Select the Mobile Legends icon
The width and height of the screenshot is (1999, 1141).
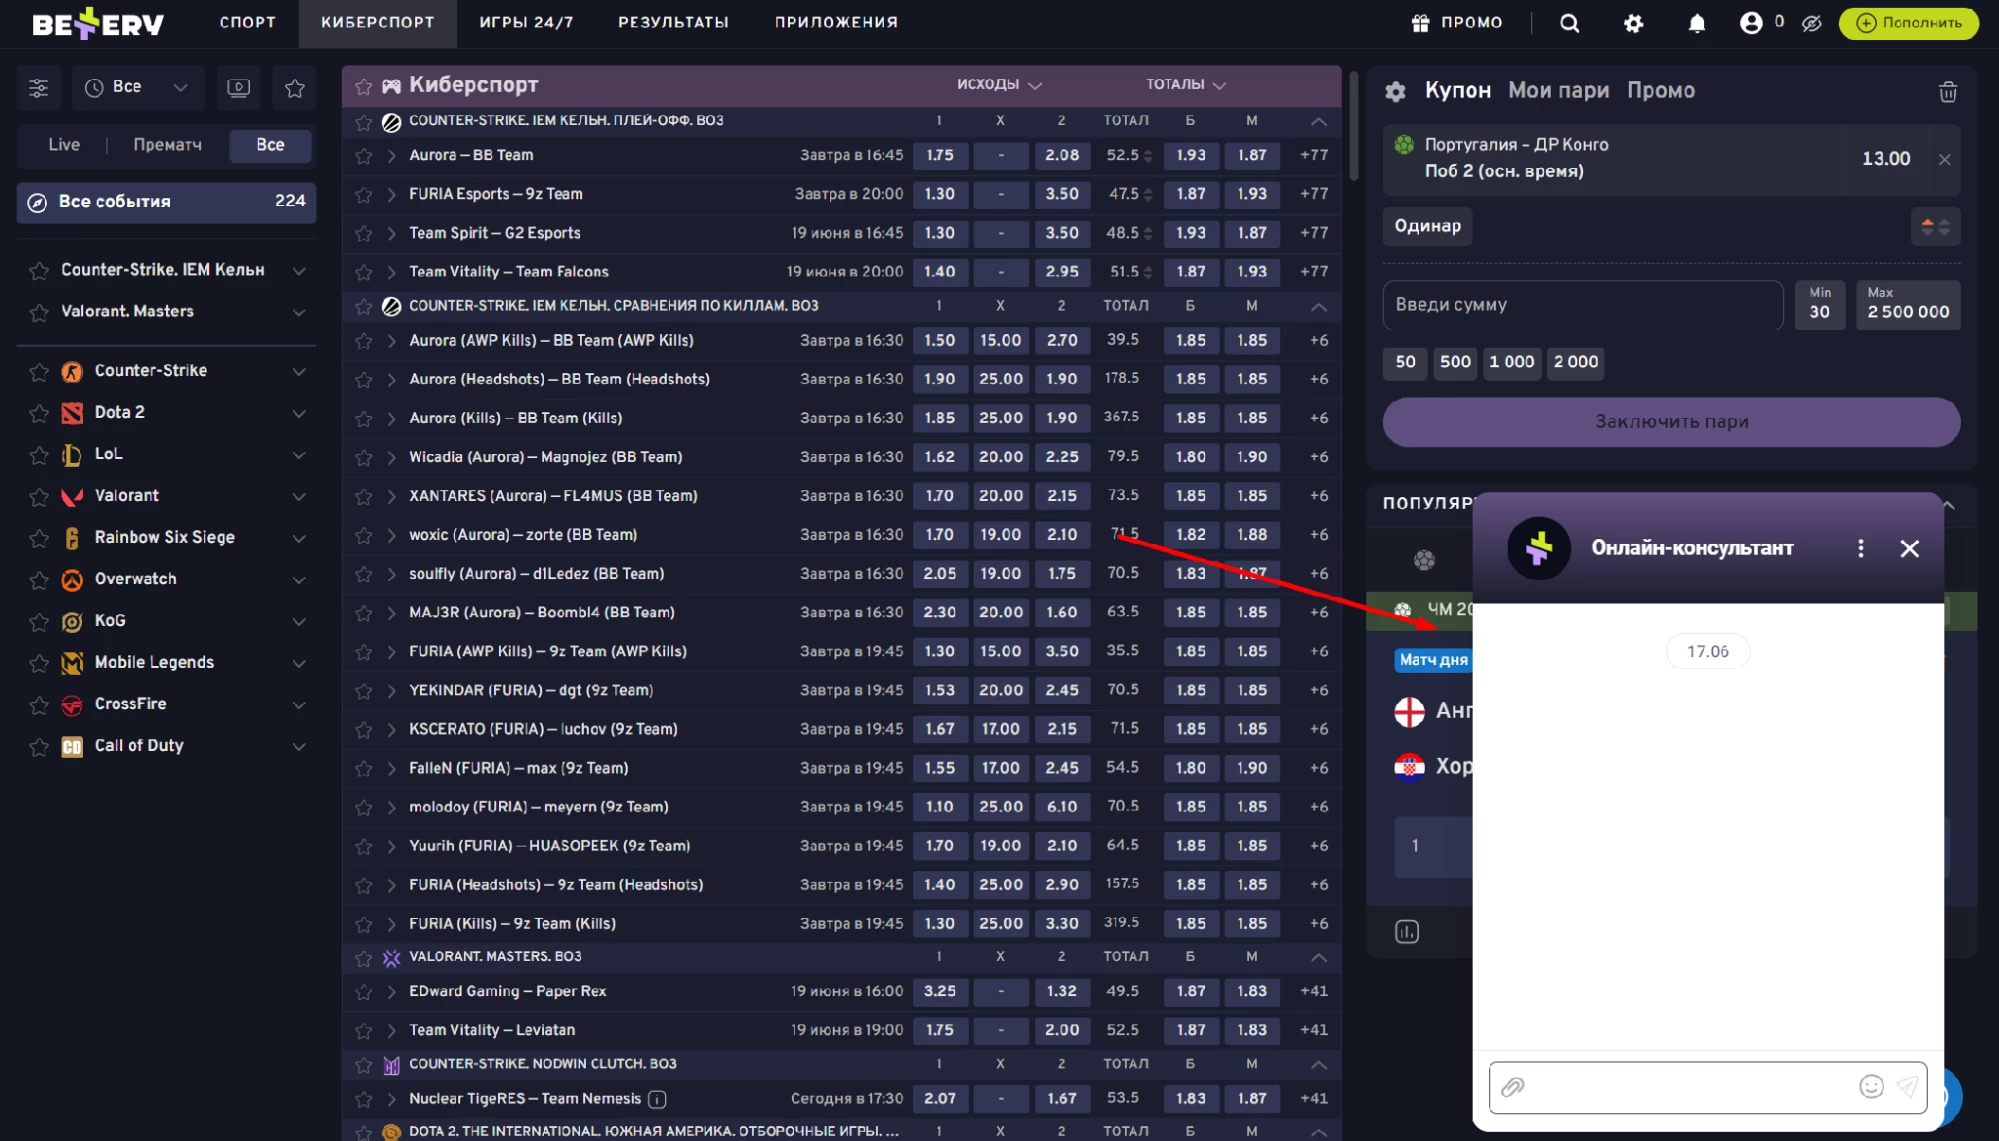tap(72, 663)
